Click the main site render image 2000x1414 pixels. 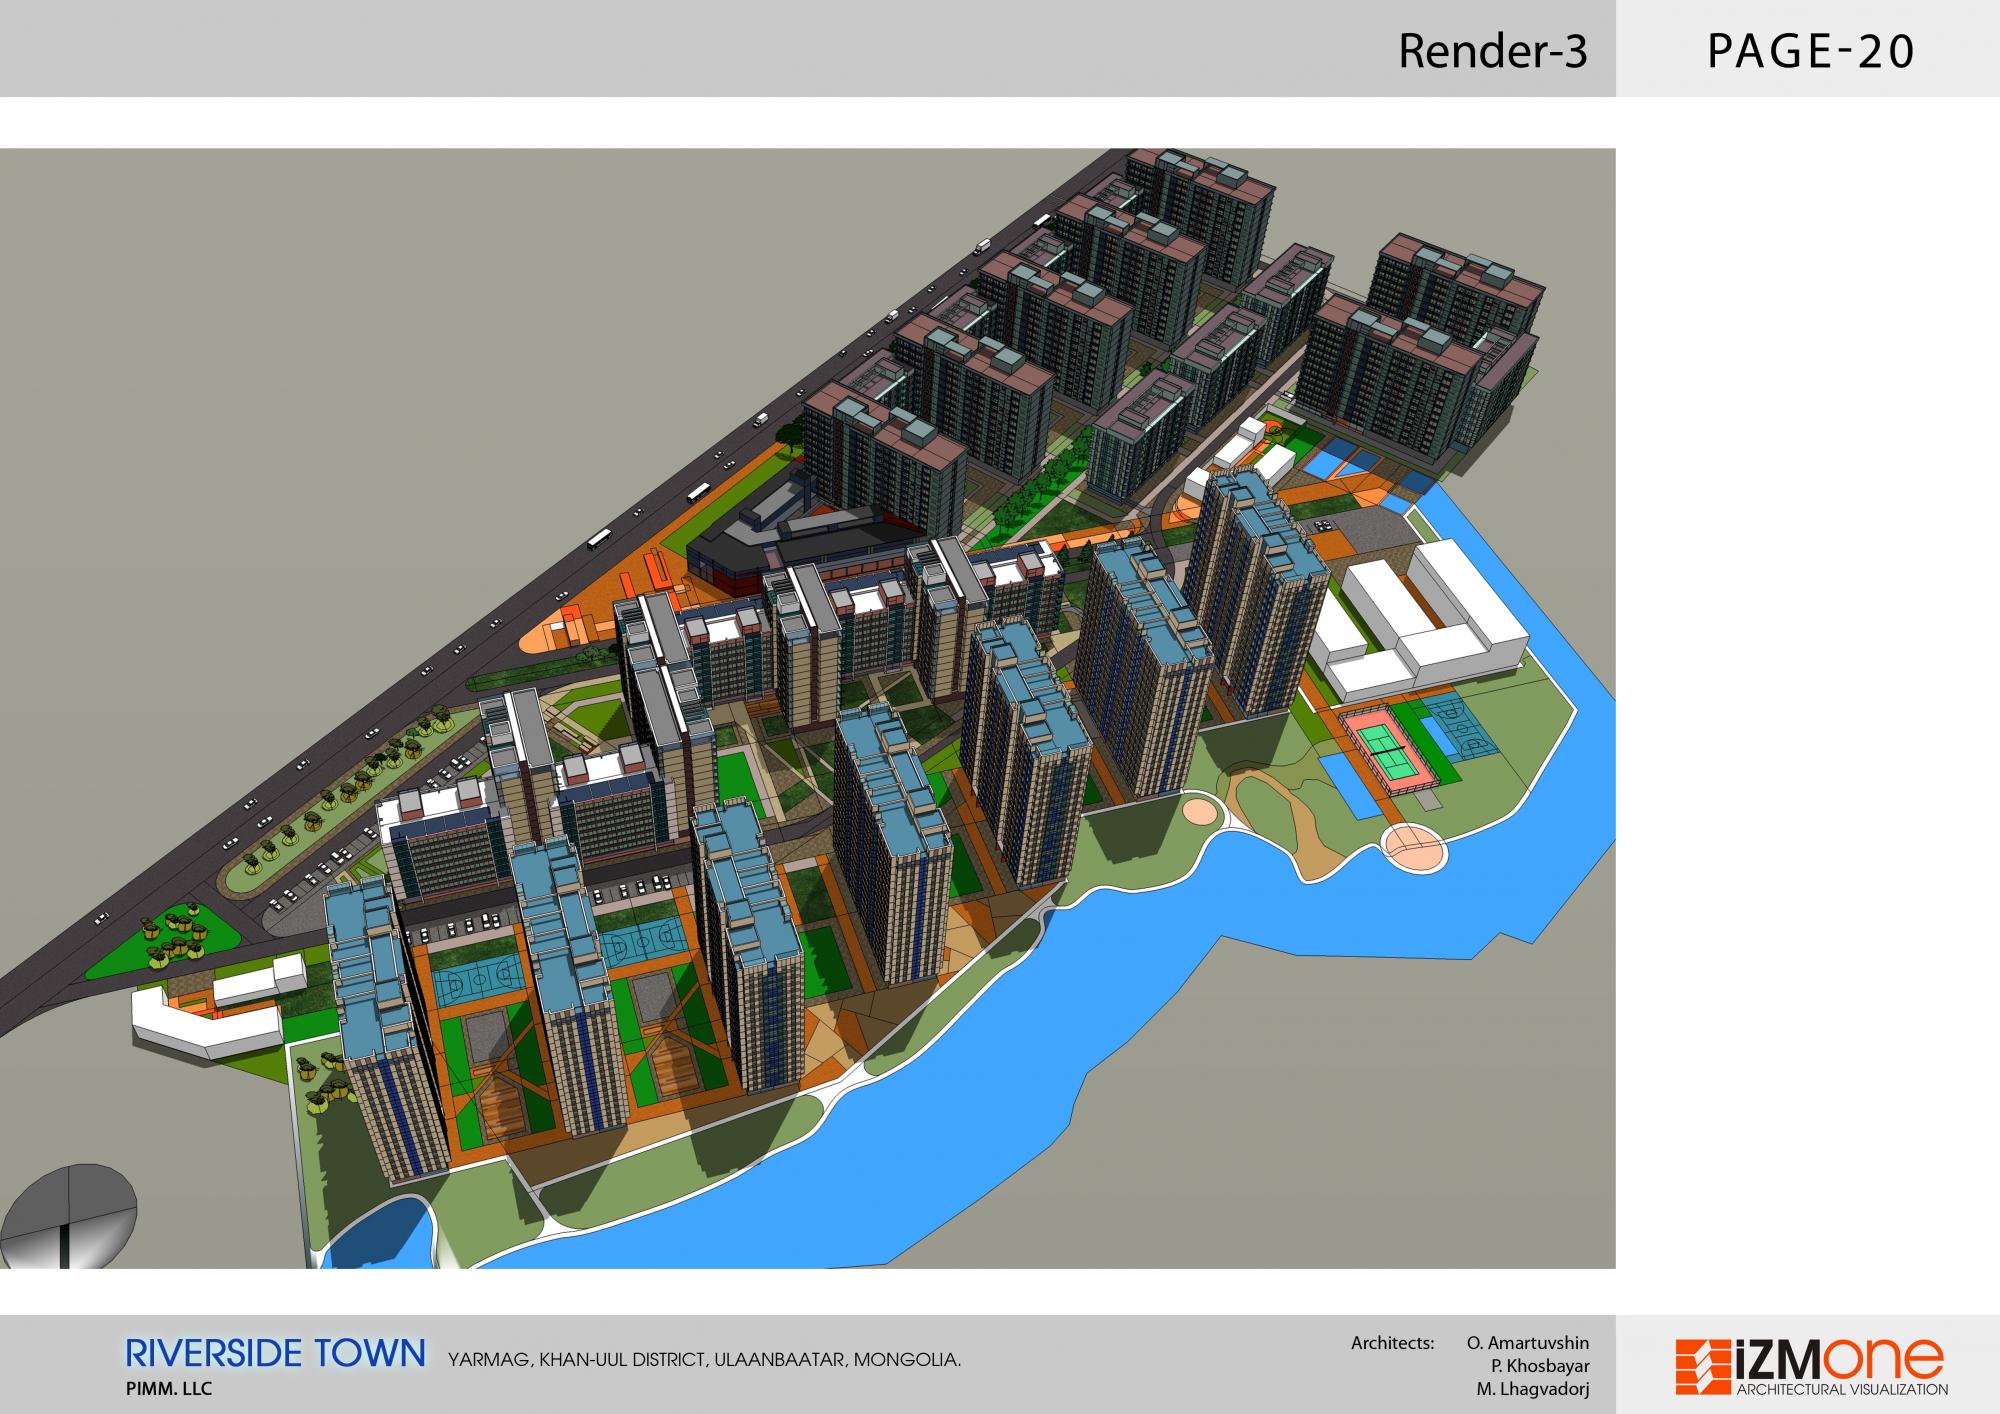coord(808,708)
